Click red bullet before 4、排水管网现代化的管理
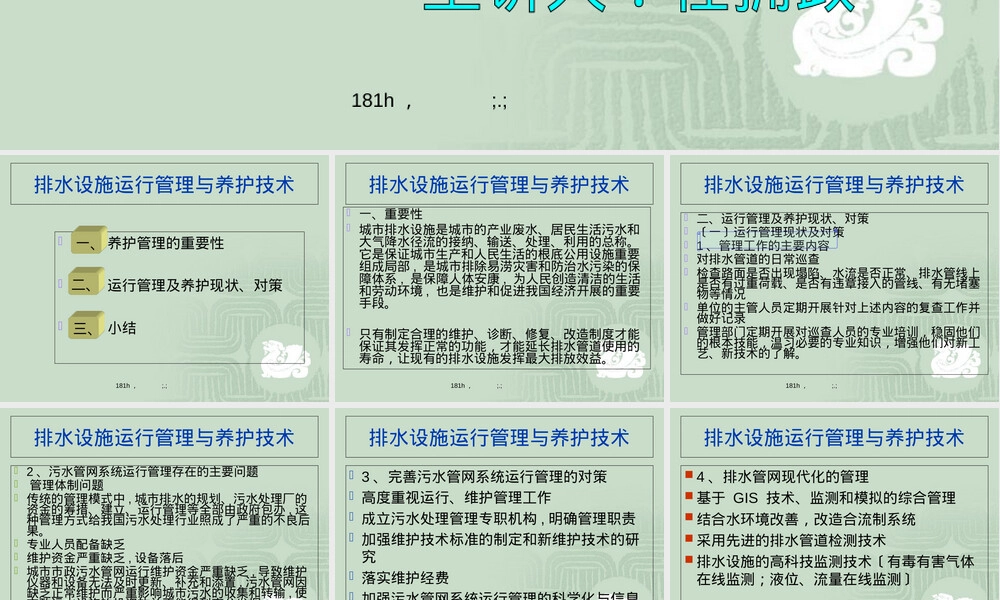This screenshot has height=600, width=1000. (x=689, y=475)
